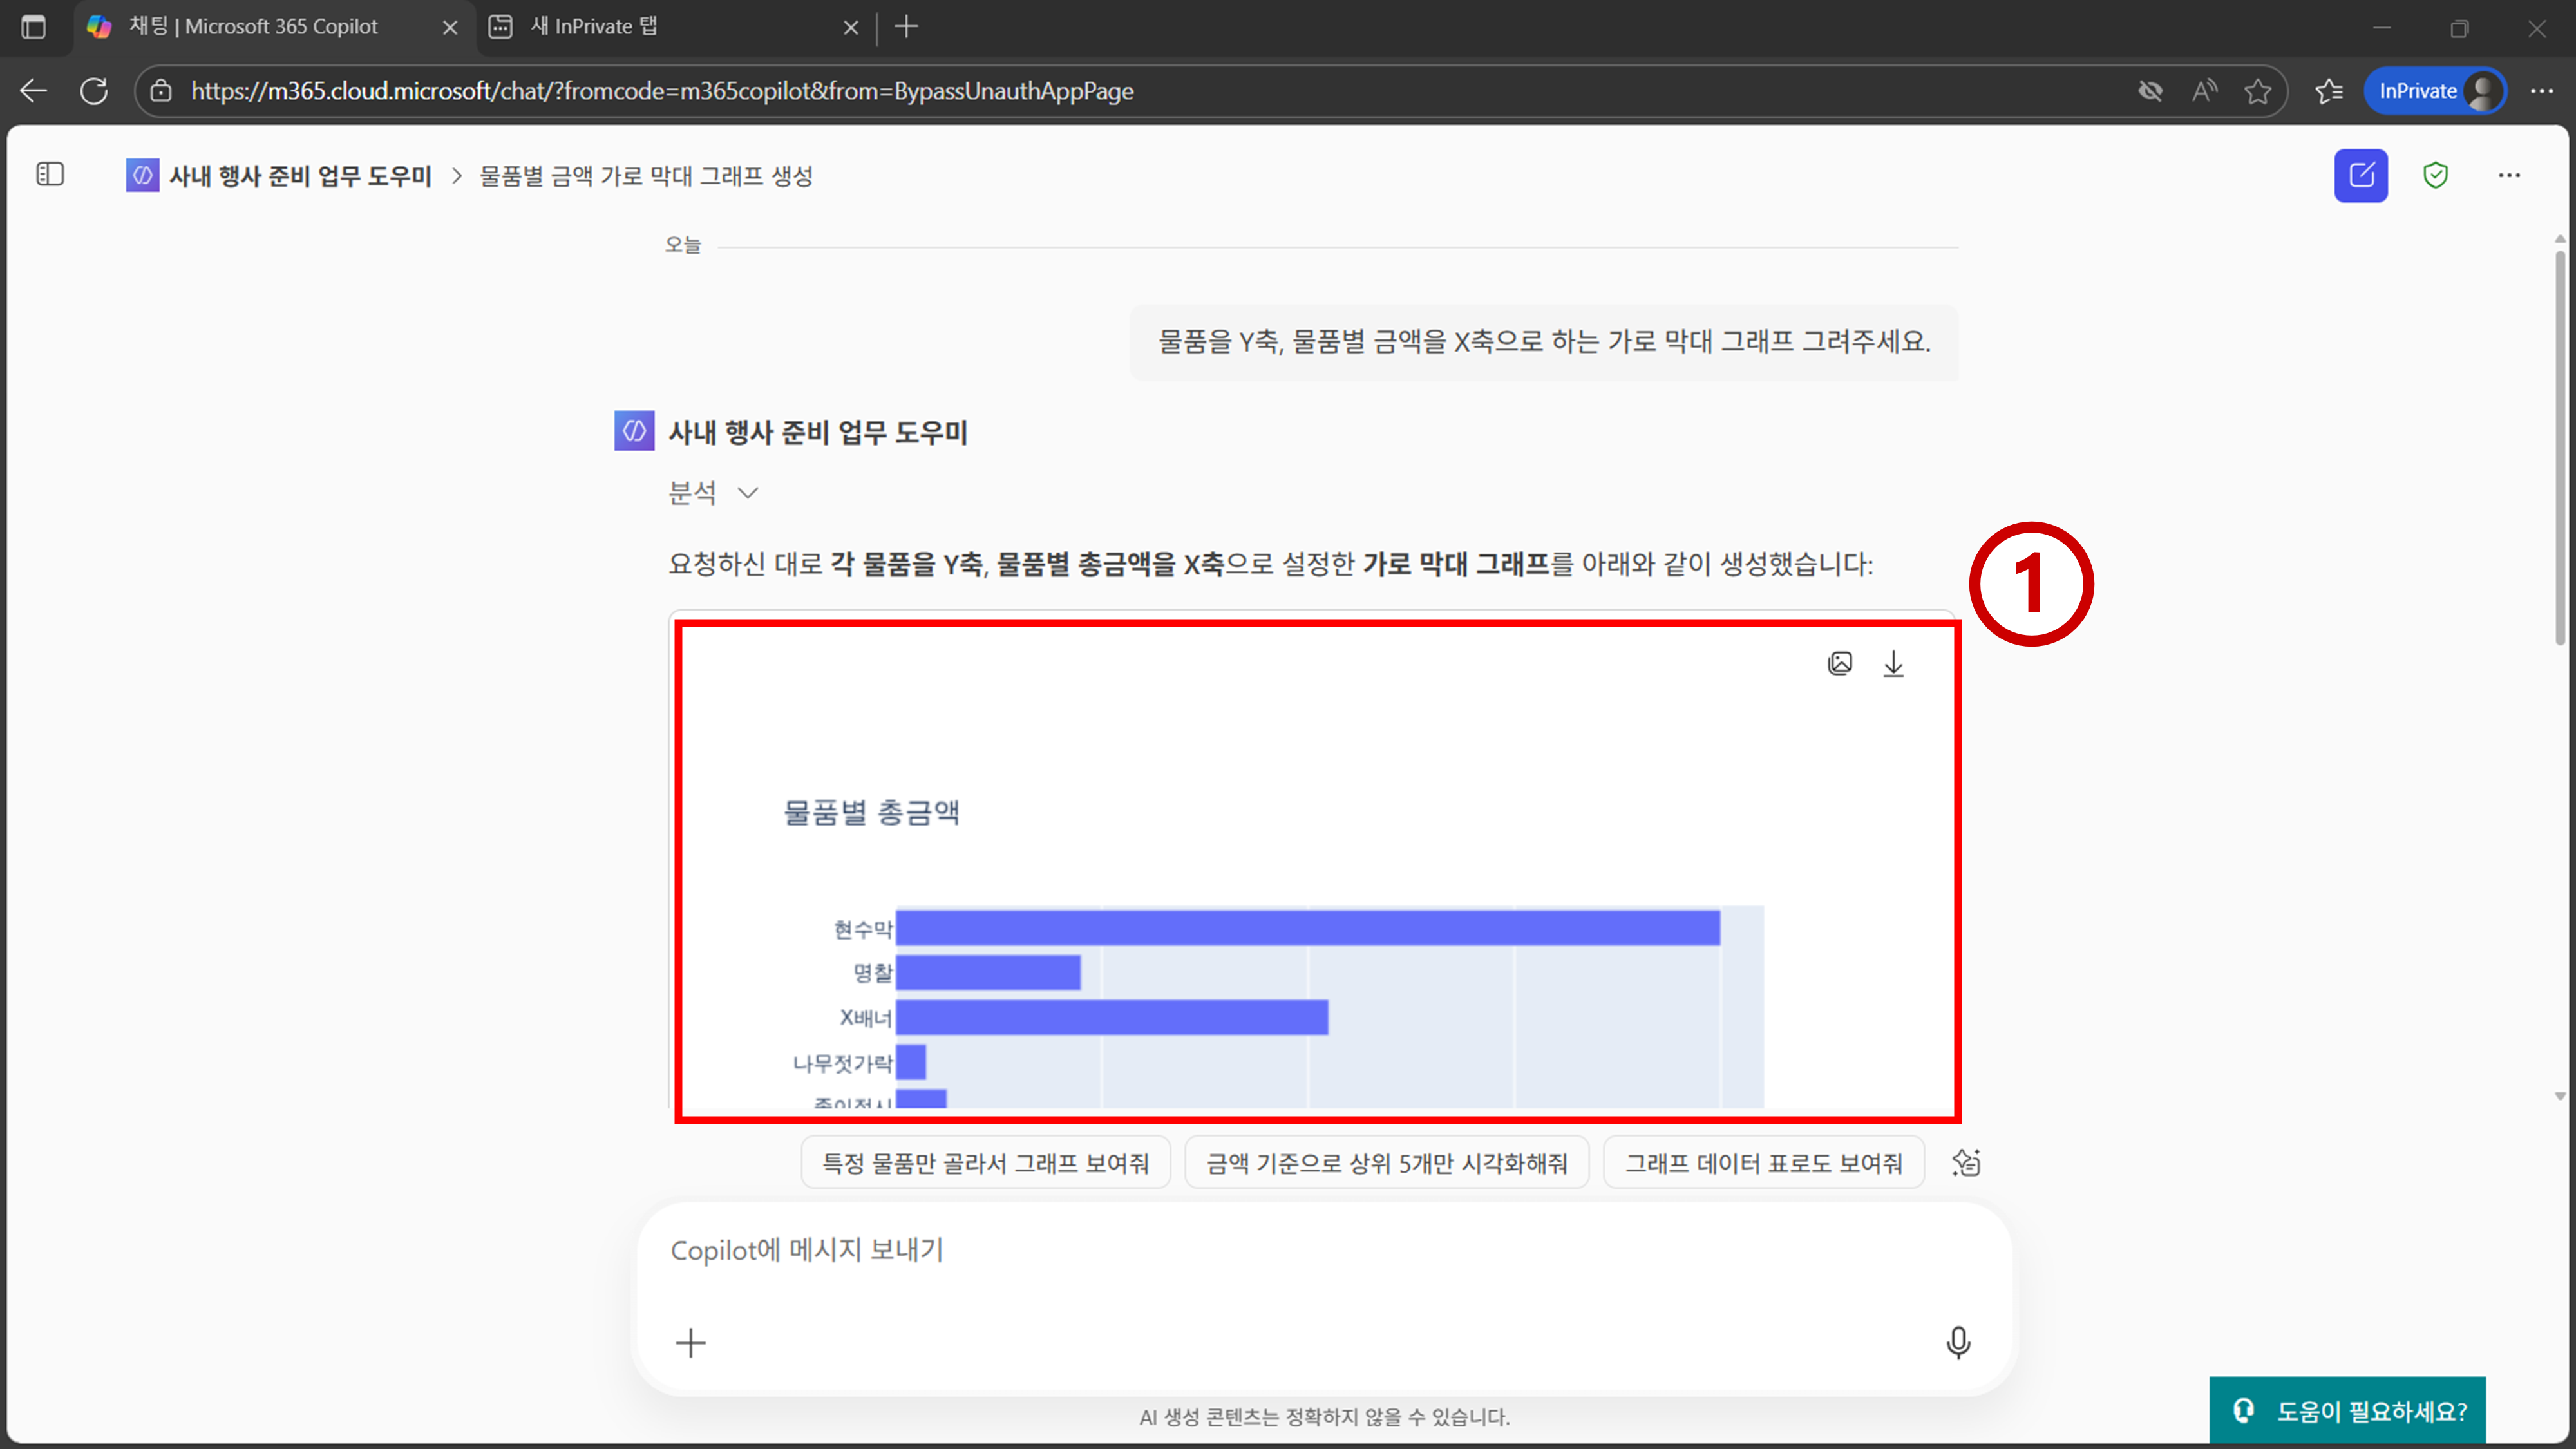2576x1449 pixels.
Task: Toggle the tracking prevention eye icon
Action: pos(2150,91)
